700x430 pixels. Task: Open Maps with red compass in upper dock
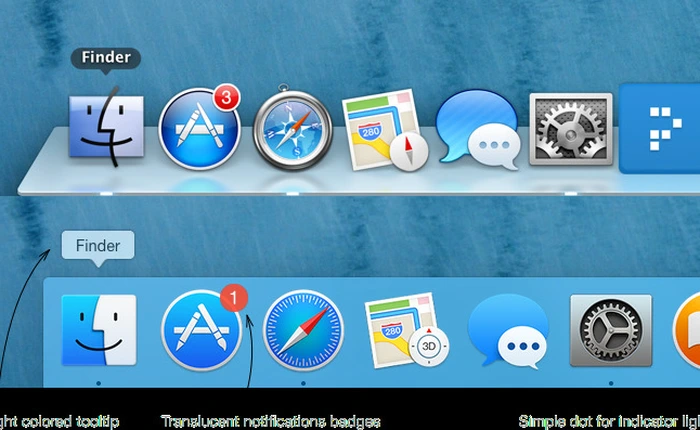pyautogui.click(x=385, y=130)
